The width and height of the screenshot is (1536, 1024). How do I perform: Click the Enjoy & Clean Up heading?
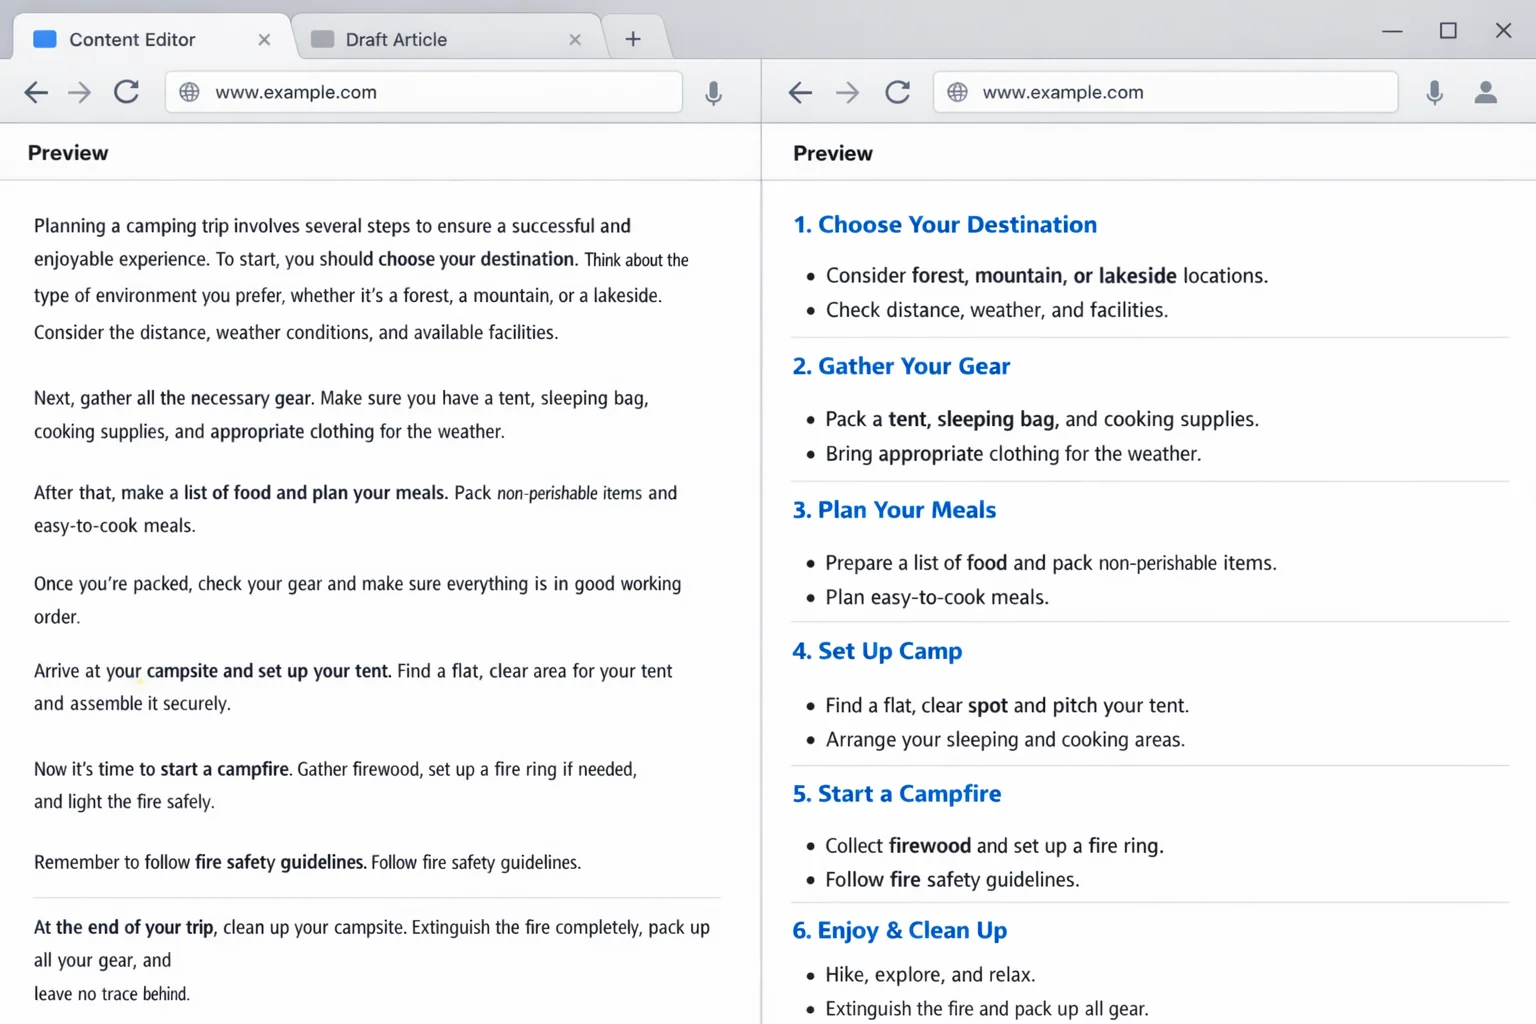pos(899,930)
